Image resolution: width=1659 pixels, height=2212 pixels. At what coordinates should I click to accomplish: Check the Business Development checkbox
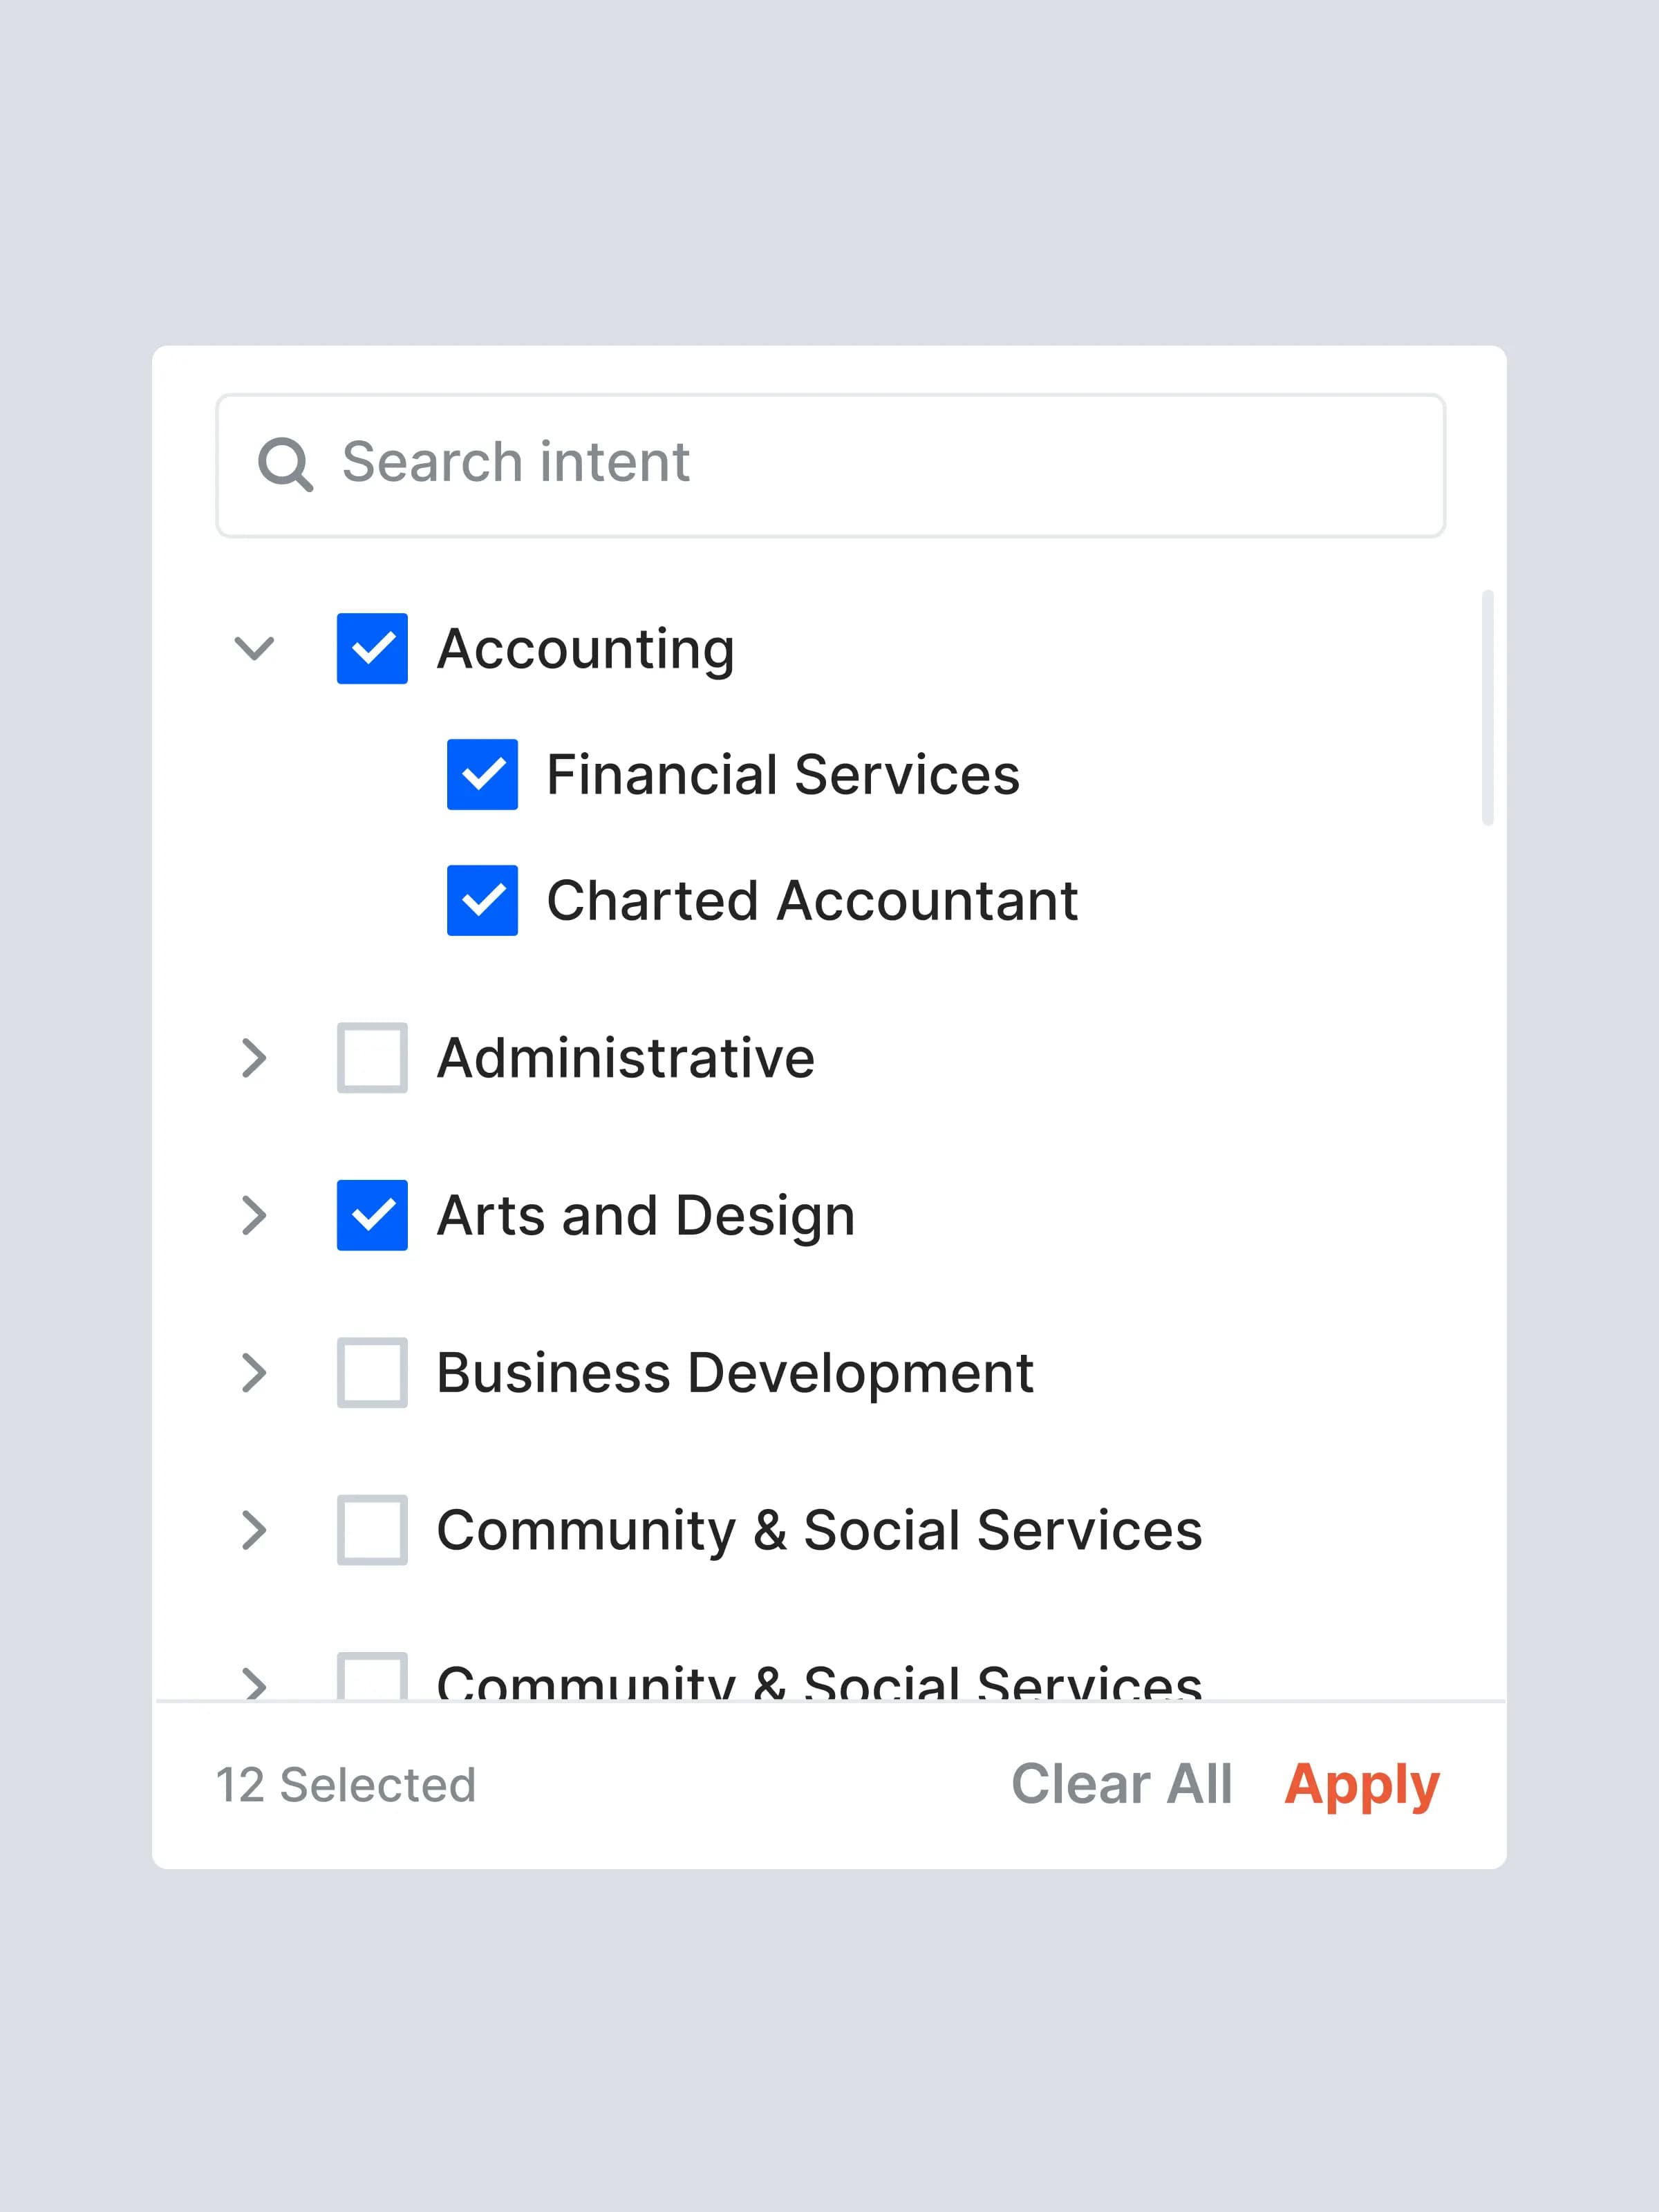click(x=372, y=1373)
